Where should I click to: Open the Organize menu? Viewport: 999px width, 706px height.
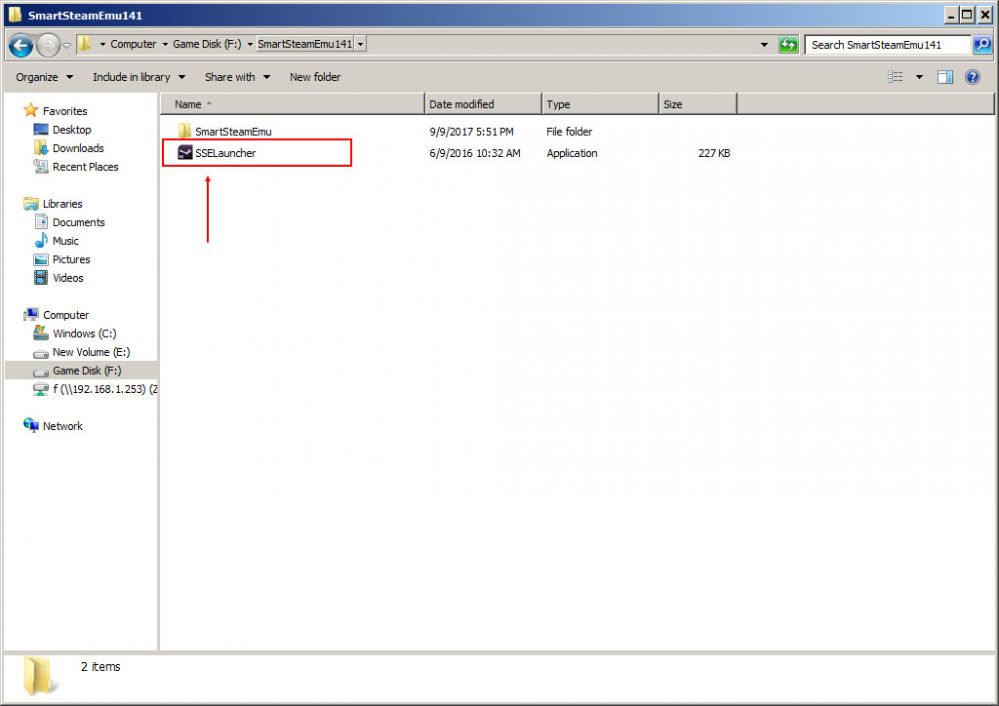tap(44, 77)
